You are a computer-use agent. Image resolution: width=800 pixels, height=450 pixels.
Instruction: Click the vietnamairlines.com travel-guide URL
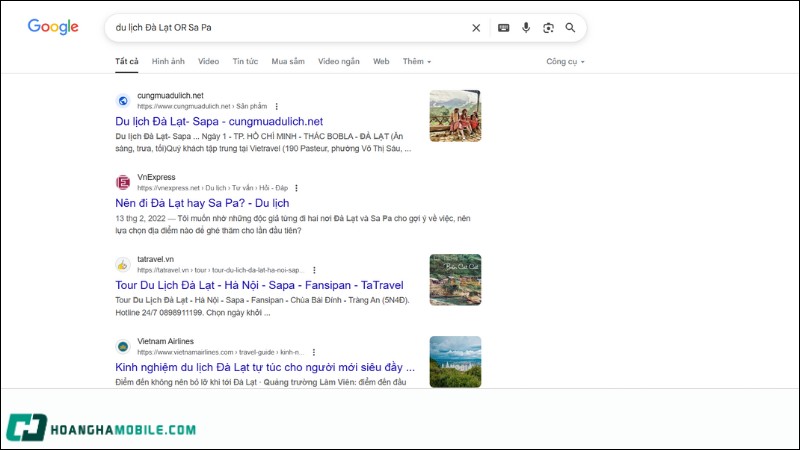[220, 352]
